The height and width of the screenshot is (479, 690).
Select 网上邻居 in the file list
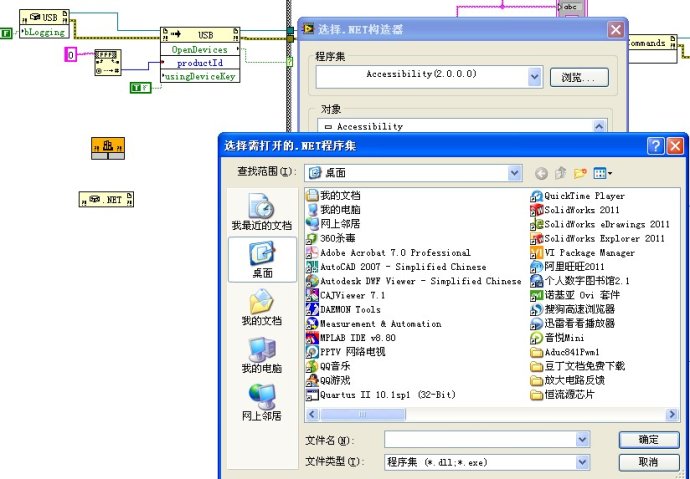[x=334, y=223]
